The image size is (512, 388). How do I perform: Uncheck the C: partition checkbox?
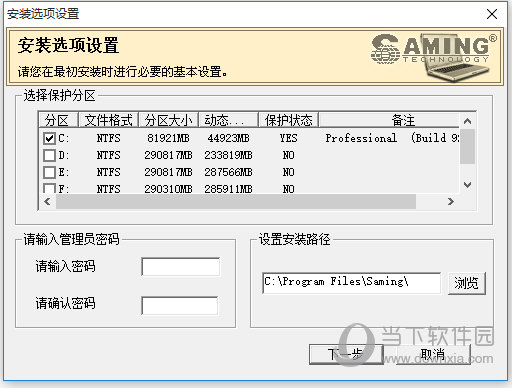tap(49, 138)
